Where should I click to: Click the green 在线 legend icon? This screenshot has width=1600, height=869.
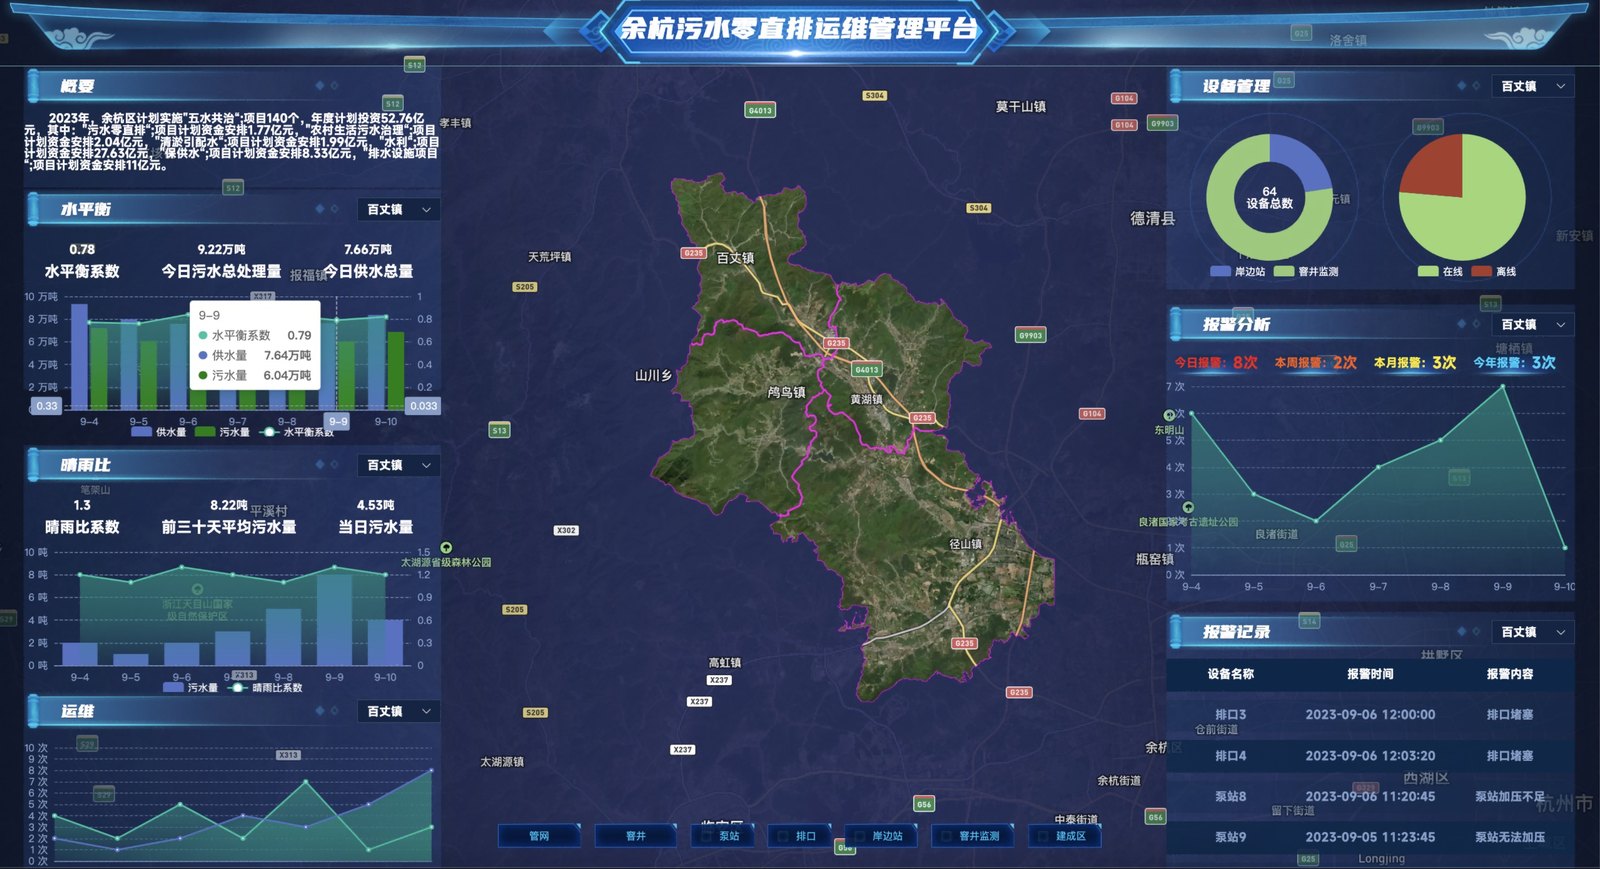coord(1428,271)
